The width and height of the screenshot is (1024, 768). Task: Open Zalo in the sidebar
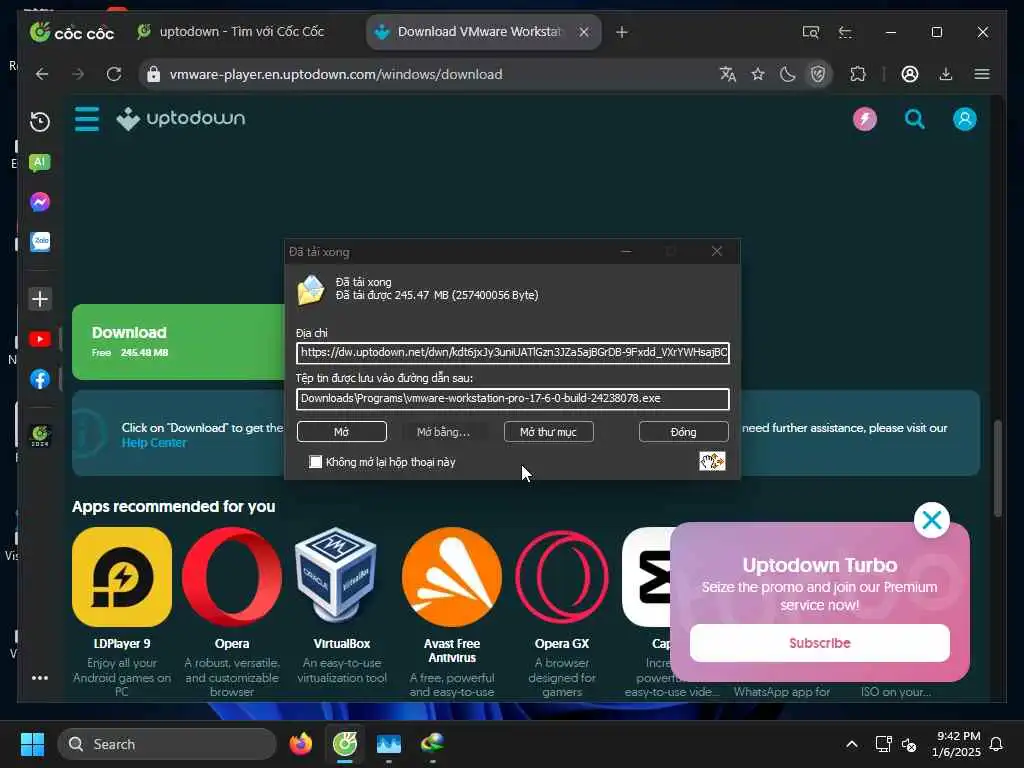click(40, 242)
